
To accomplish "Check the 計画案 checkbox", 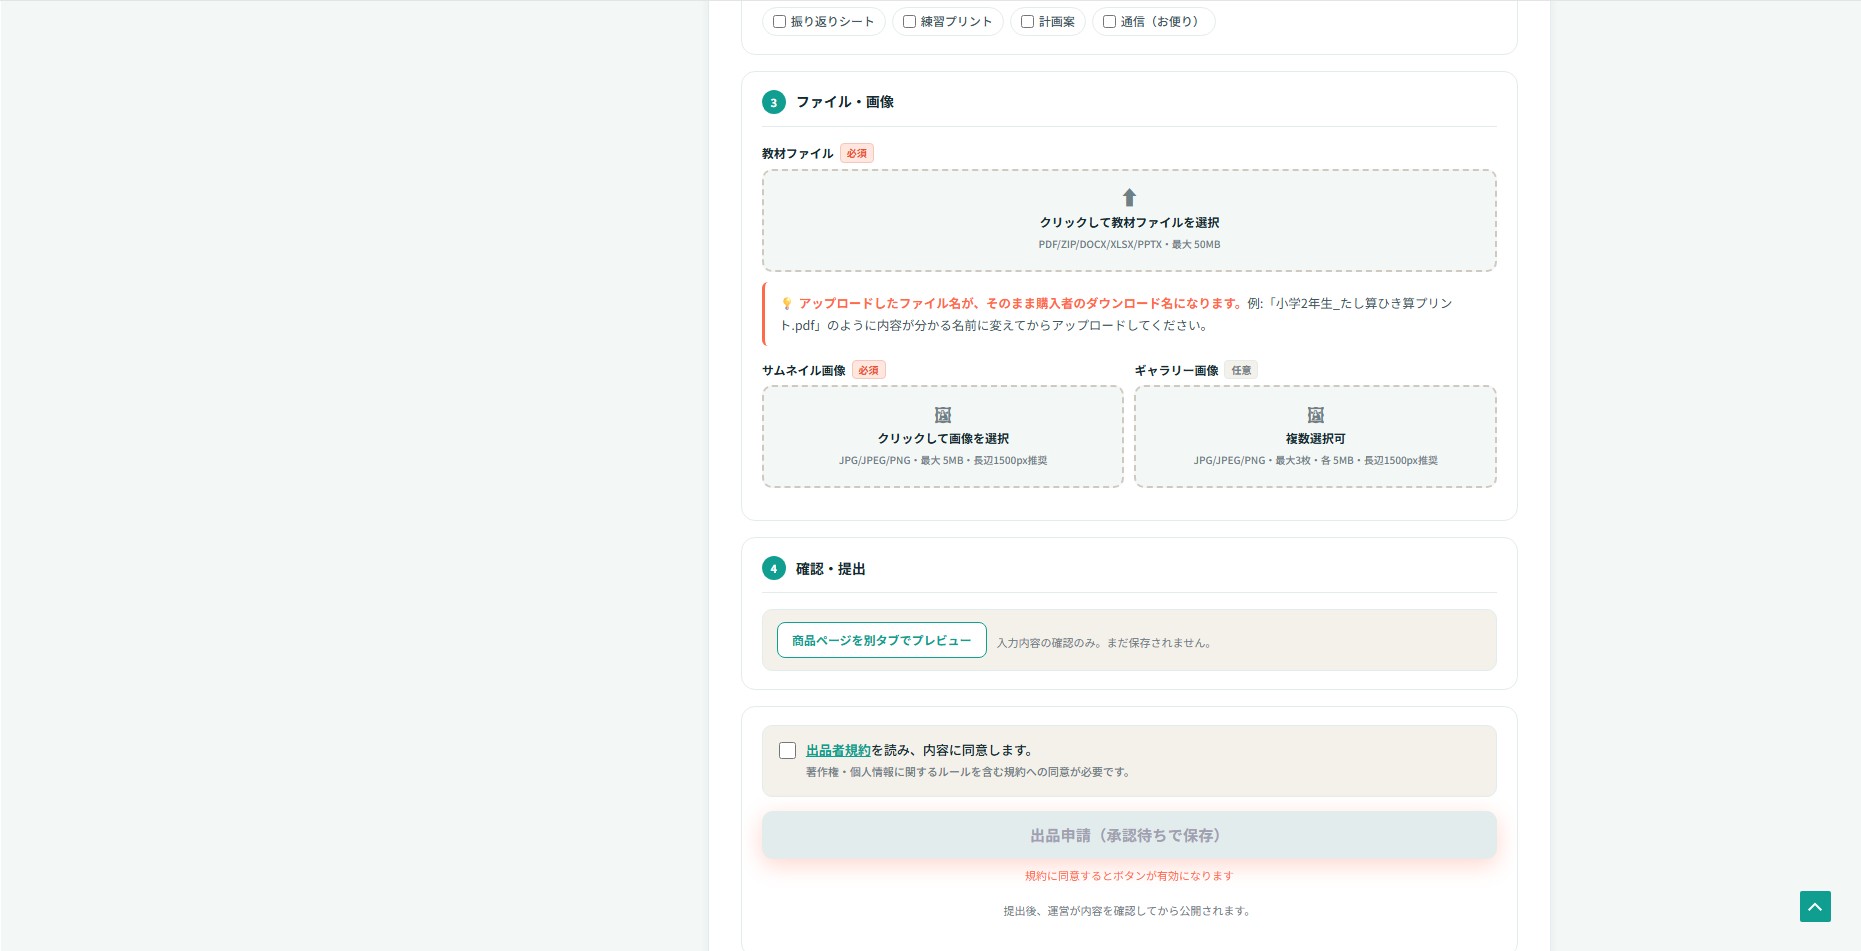I will [x=1027, y=21].
